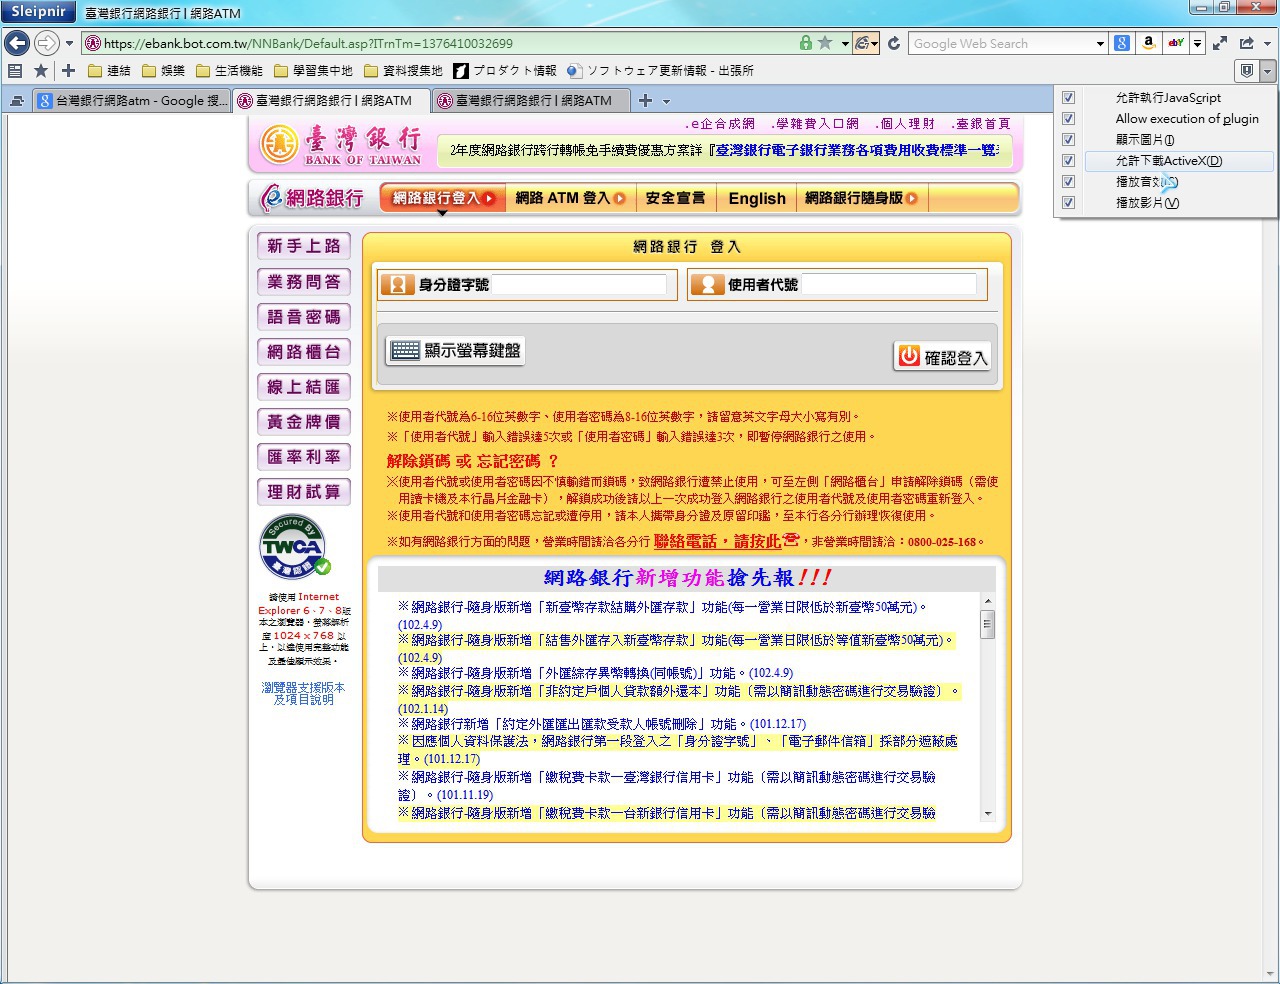
Task: Focus the 身分證字號 input field
Action: 579,285
